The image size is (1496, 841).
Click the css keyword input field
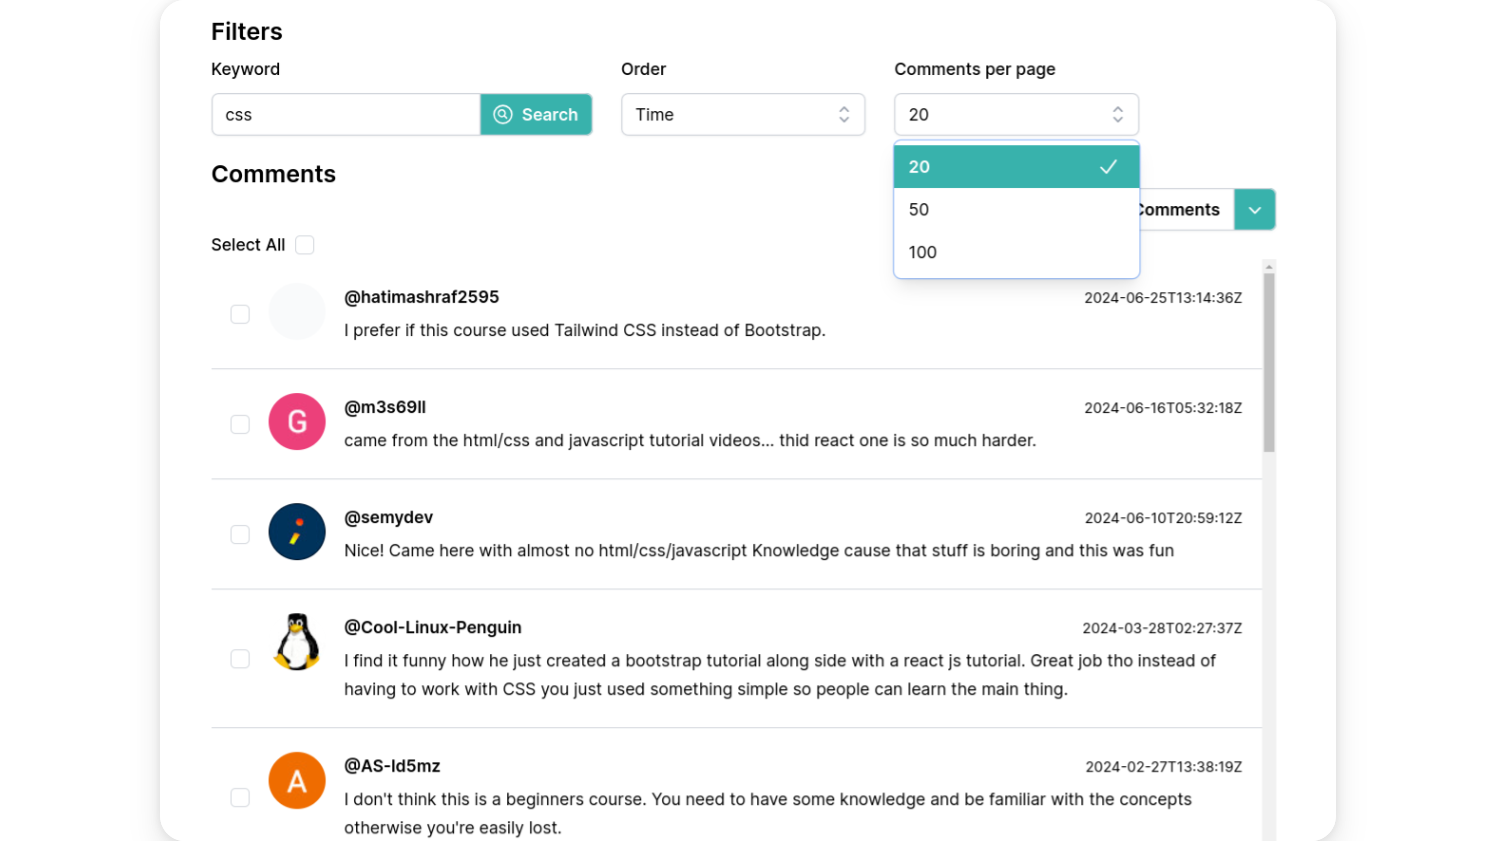(x=346, y=115)
